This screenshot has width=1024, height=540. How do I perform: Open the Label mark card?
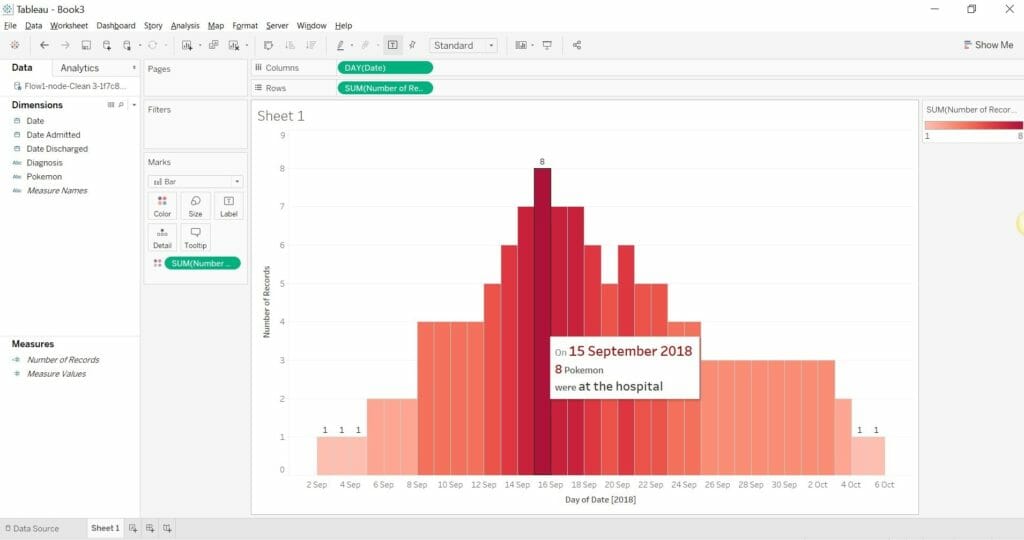point(229,206)
